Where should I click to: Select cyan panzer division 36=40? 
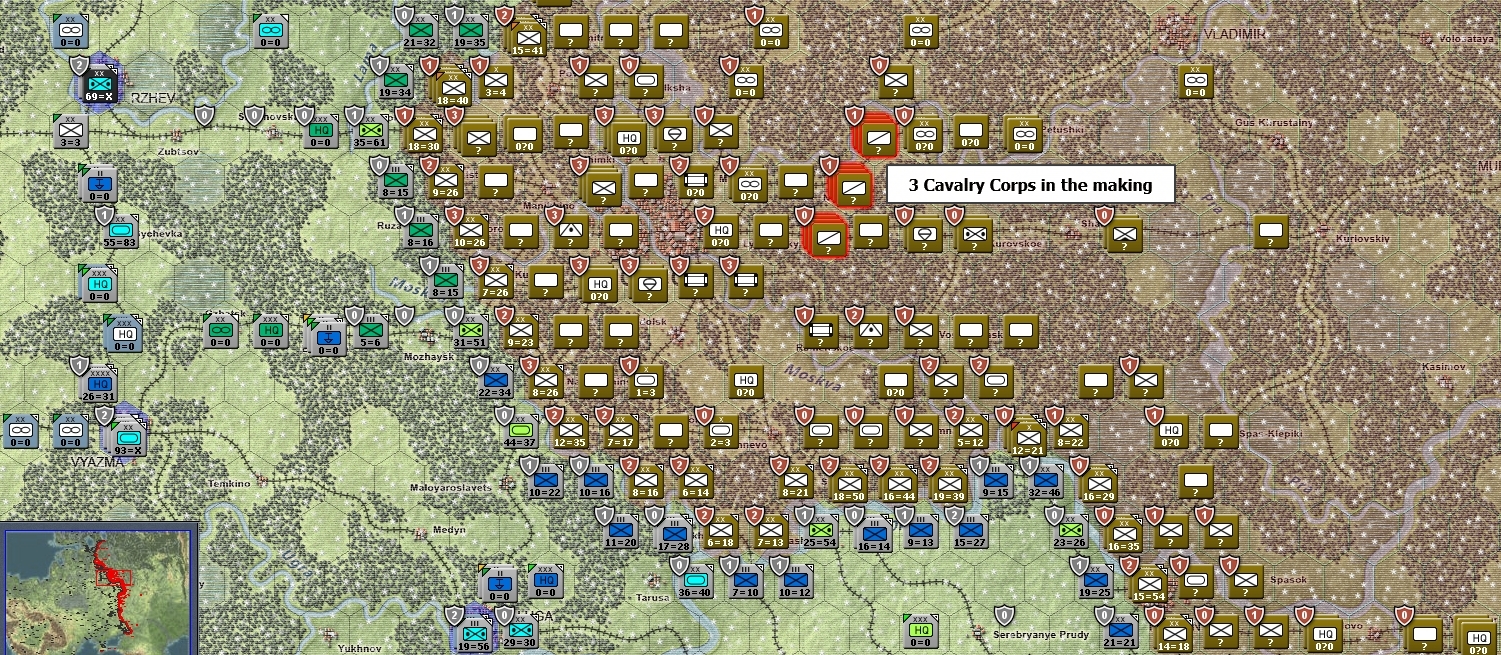(x=695, y=580)
